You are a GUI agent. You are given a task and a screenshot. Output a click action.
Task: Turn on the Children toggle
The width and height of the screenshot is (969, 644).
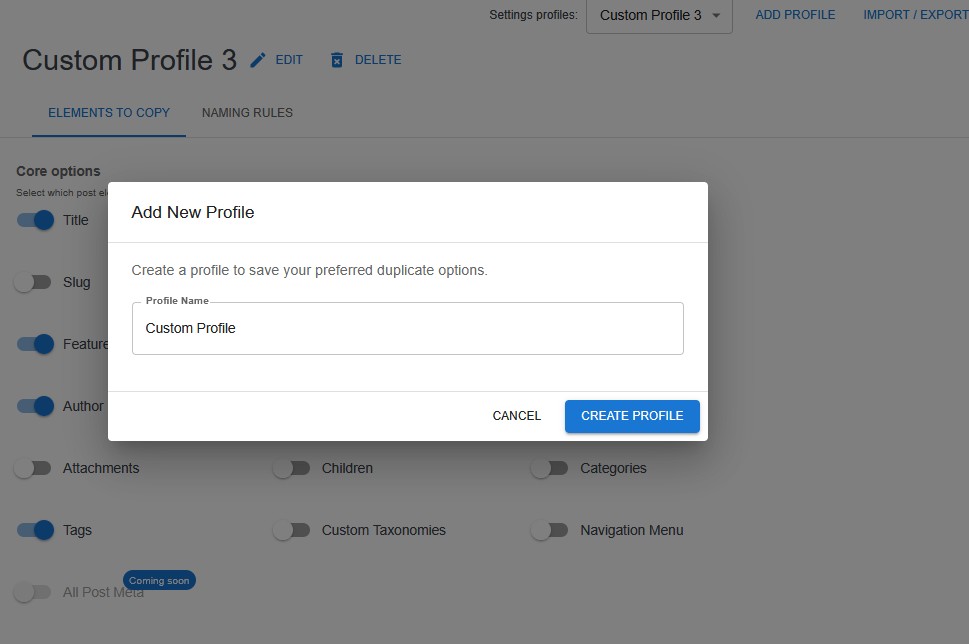[x=292, y=468]
